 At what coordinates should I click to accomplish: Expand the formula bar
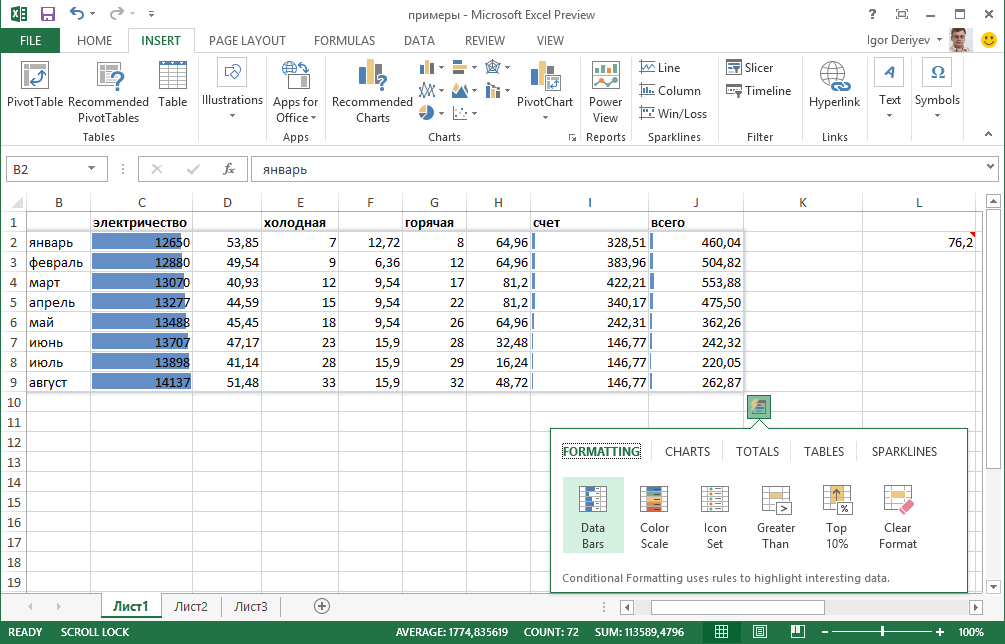pyautogui.click(x=990, y=168)
